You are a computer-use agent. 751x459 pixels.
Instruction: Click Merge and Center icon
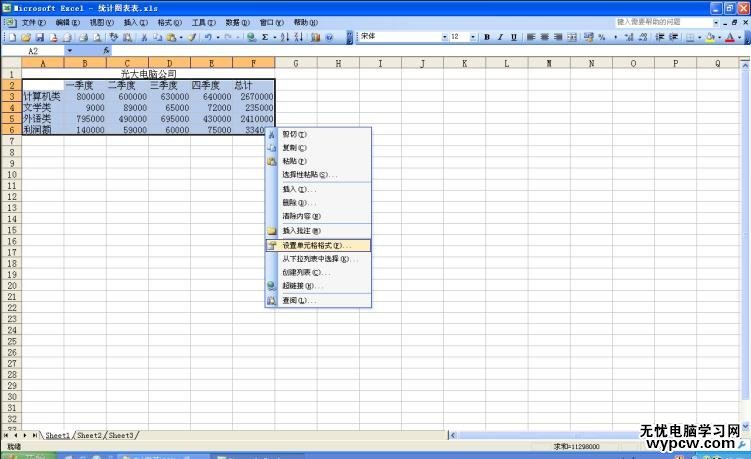(572, 37)
